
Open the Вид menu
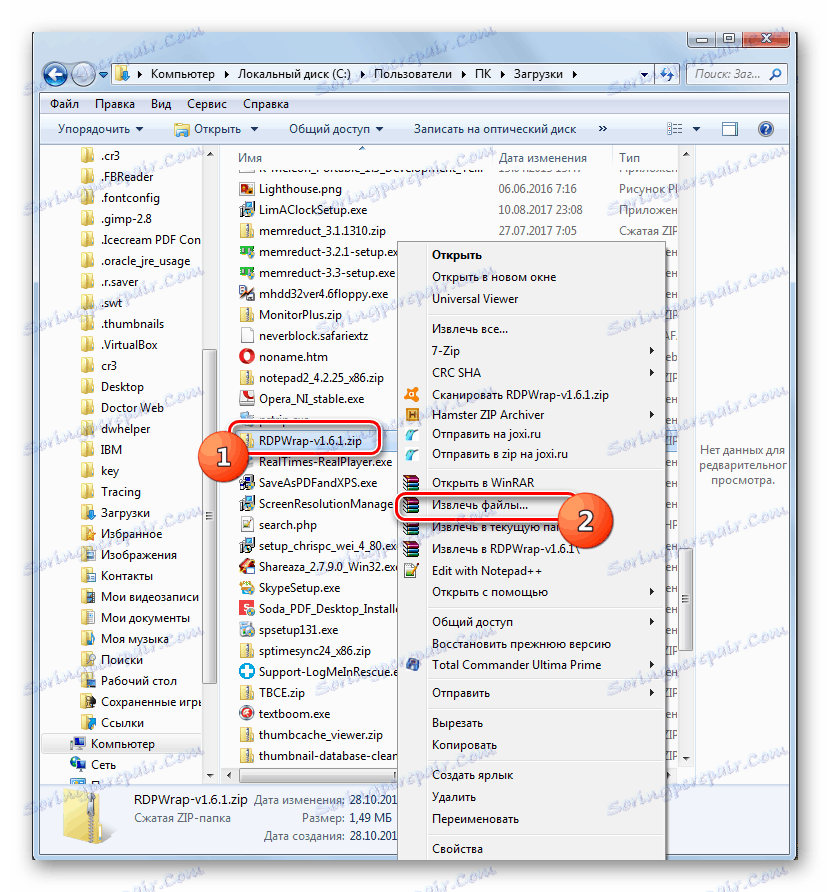coord(161,104)
